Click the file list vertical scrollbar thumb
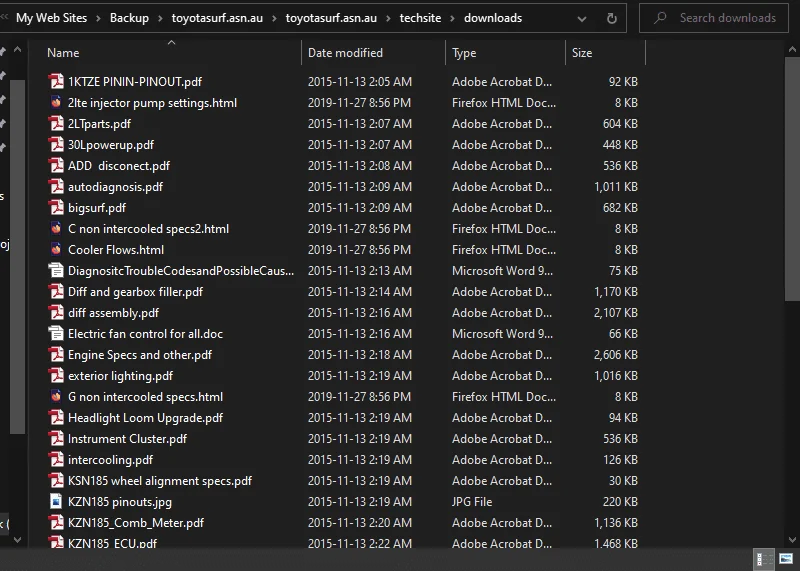The image size is (800, 571). pos(792,180)
